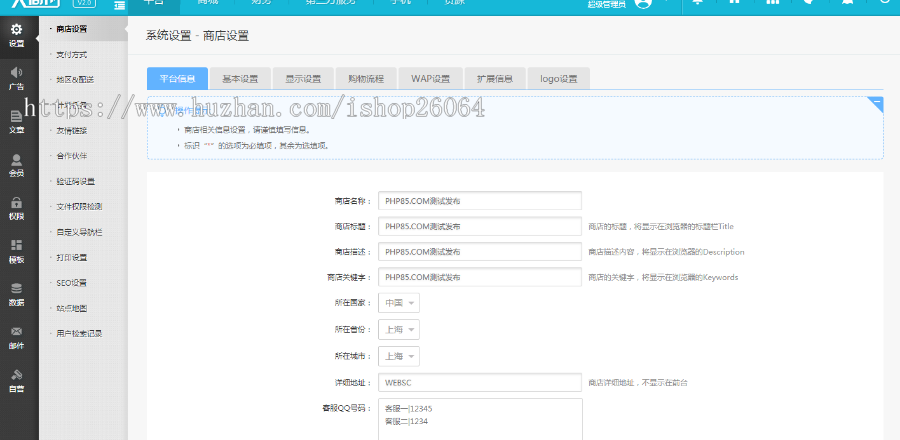The height and width of the screenshot is (440, 900).
Task: Click the hint 商店的标题，将显示在浏览器的标题栏Title
Action: click(x=661, y=227)
